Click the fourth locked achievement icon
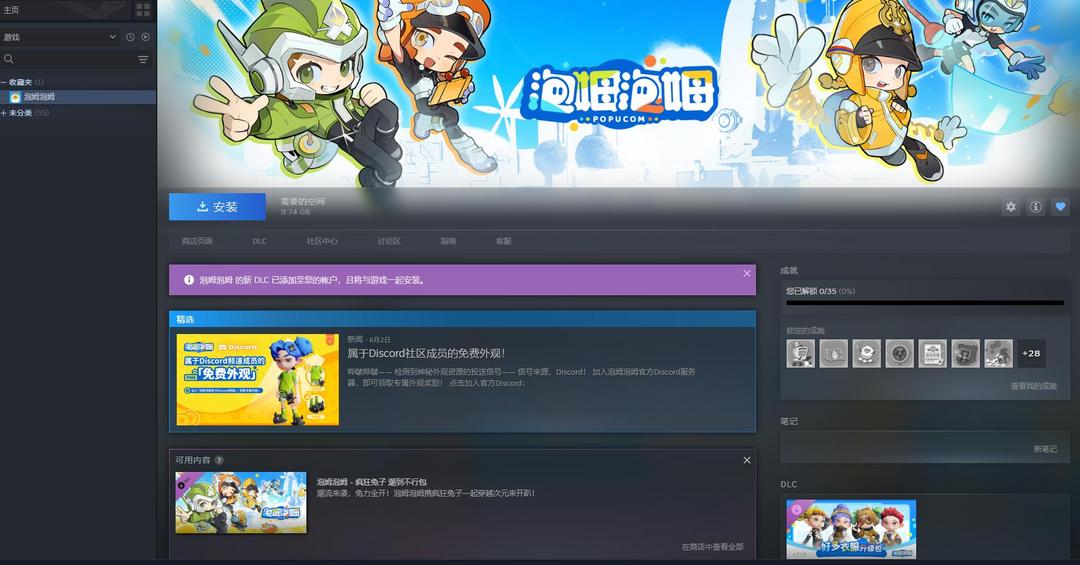The image size is (1080, 565). pyautogui.click(x=900, y=353)
